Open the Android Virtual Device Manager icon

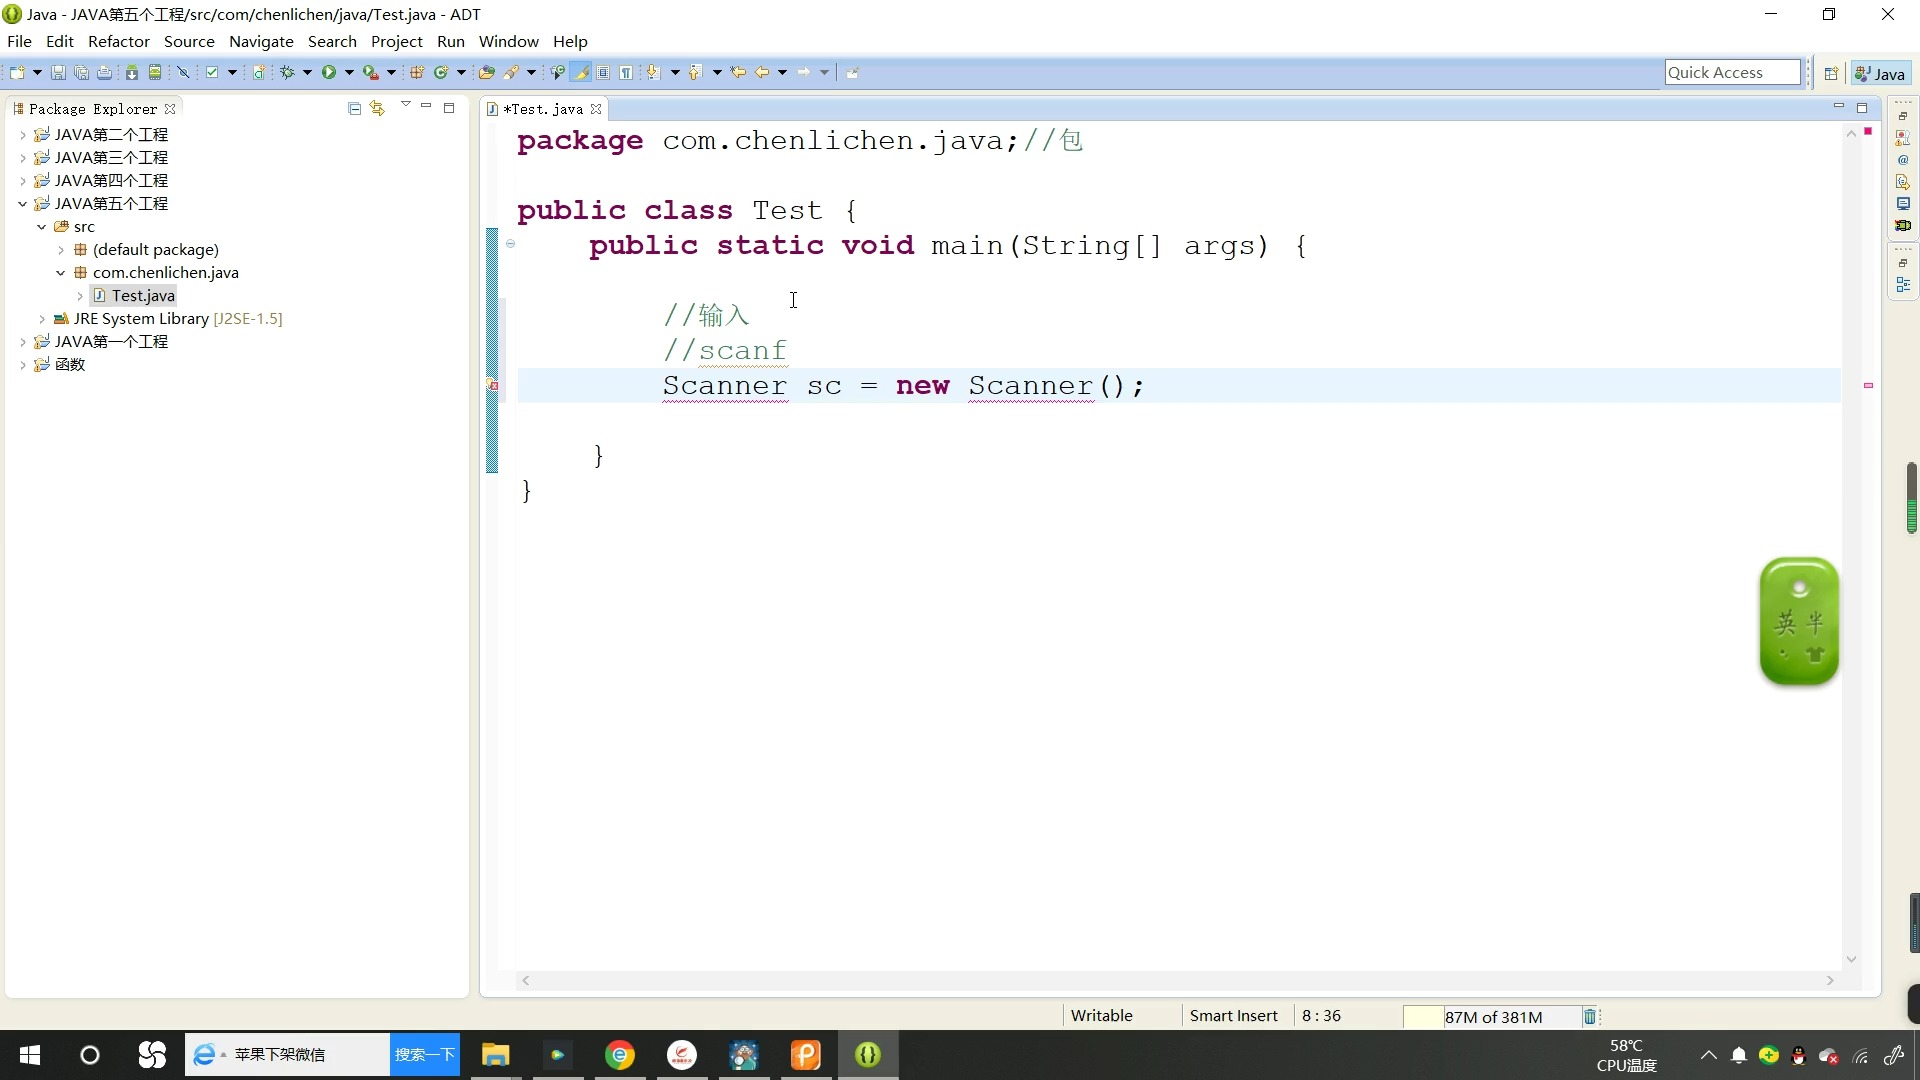(155, 72)
